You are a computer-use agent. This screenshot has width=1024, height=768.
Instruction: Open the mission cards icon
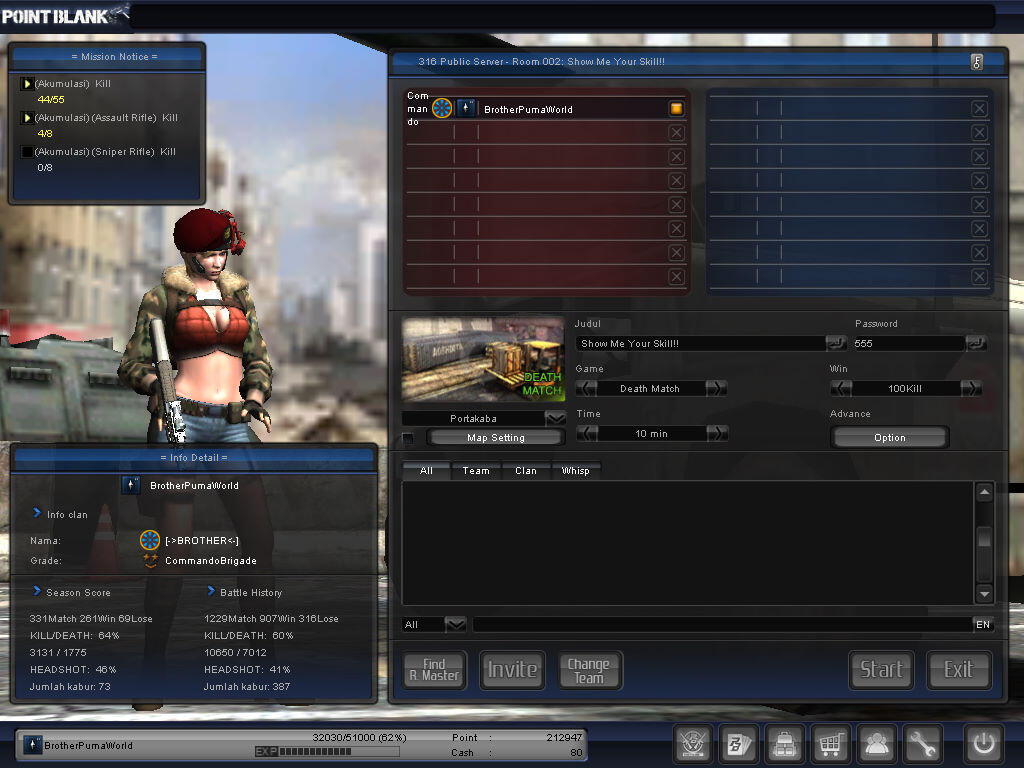pos(739,744)
